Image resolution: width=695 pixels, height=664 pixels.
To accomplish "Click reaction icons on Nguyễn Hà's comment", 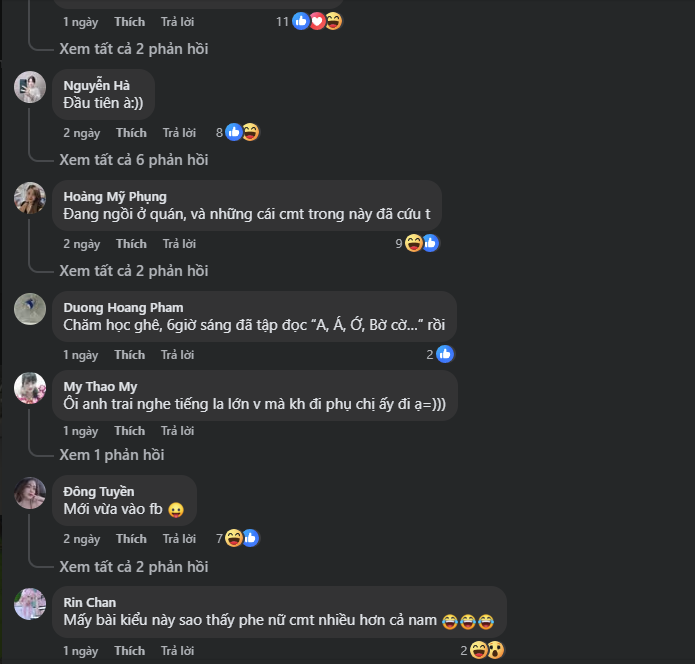I will tap(242, 132).
